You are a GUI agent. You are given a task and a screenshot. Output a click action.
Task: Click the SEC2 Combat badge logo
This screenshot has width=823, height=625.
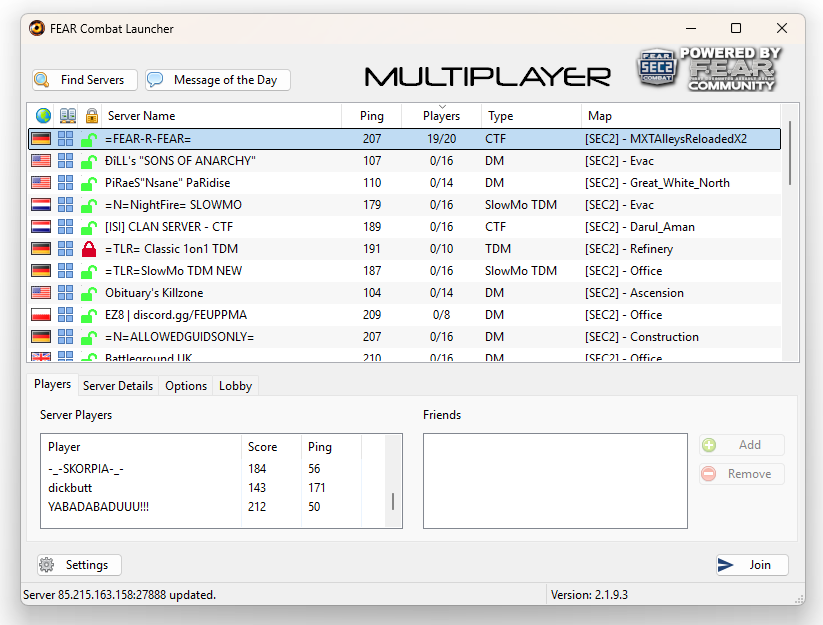click(x=657, y=67)
